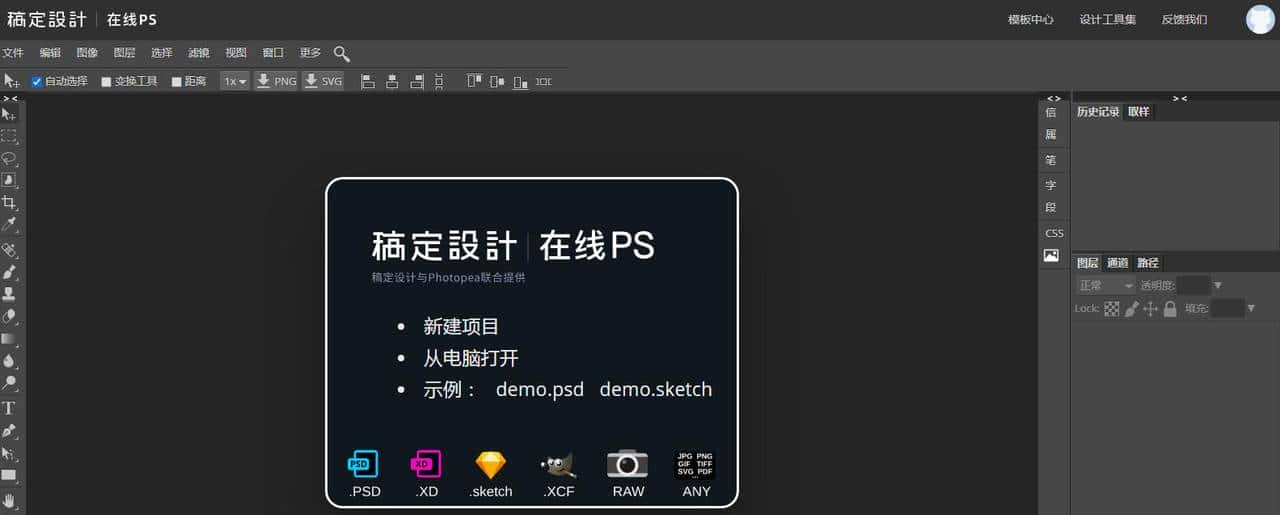Screen dimensions: 1280x515
Task: Open the demo.sketch example link
Action: pyautogui.click(x=656, y=389)
